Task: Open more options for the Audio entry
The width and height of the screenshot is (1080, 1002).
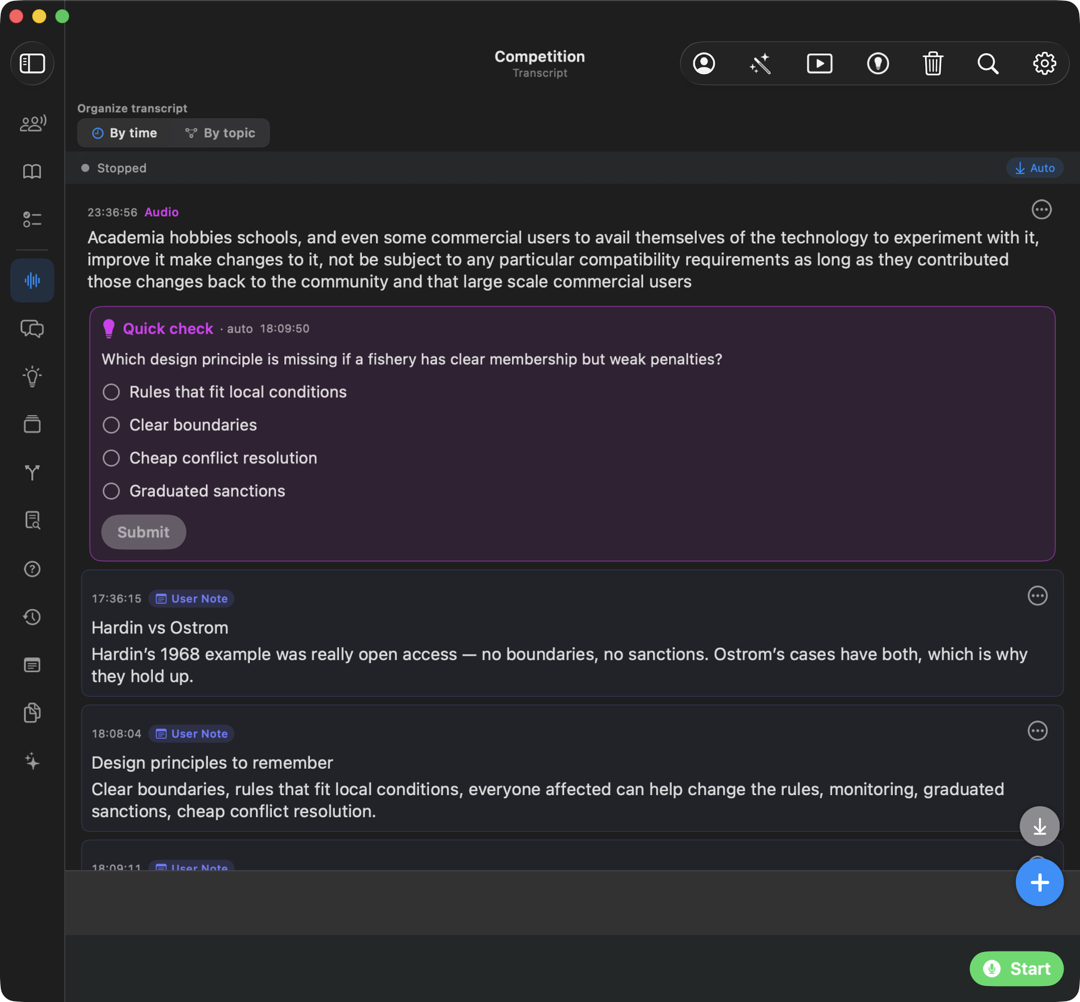Action: (1041, 209)
